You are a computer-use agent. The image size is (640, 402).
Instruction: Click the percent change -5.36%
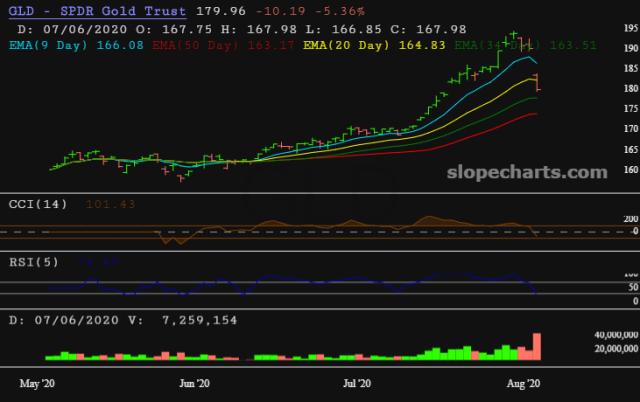[340, 11]
